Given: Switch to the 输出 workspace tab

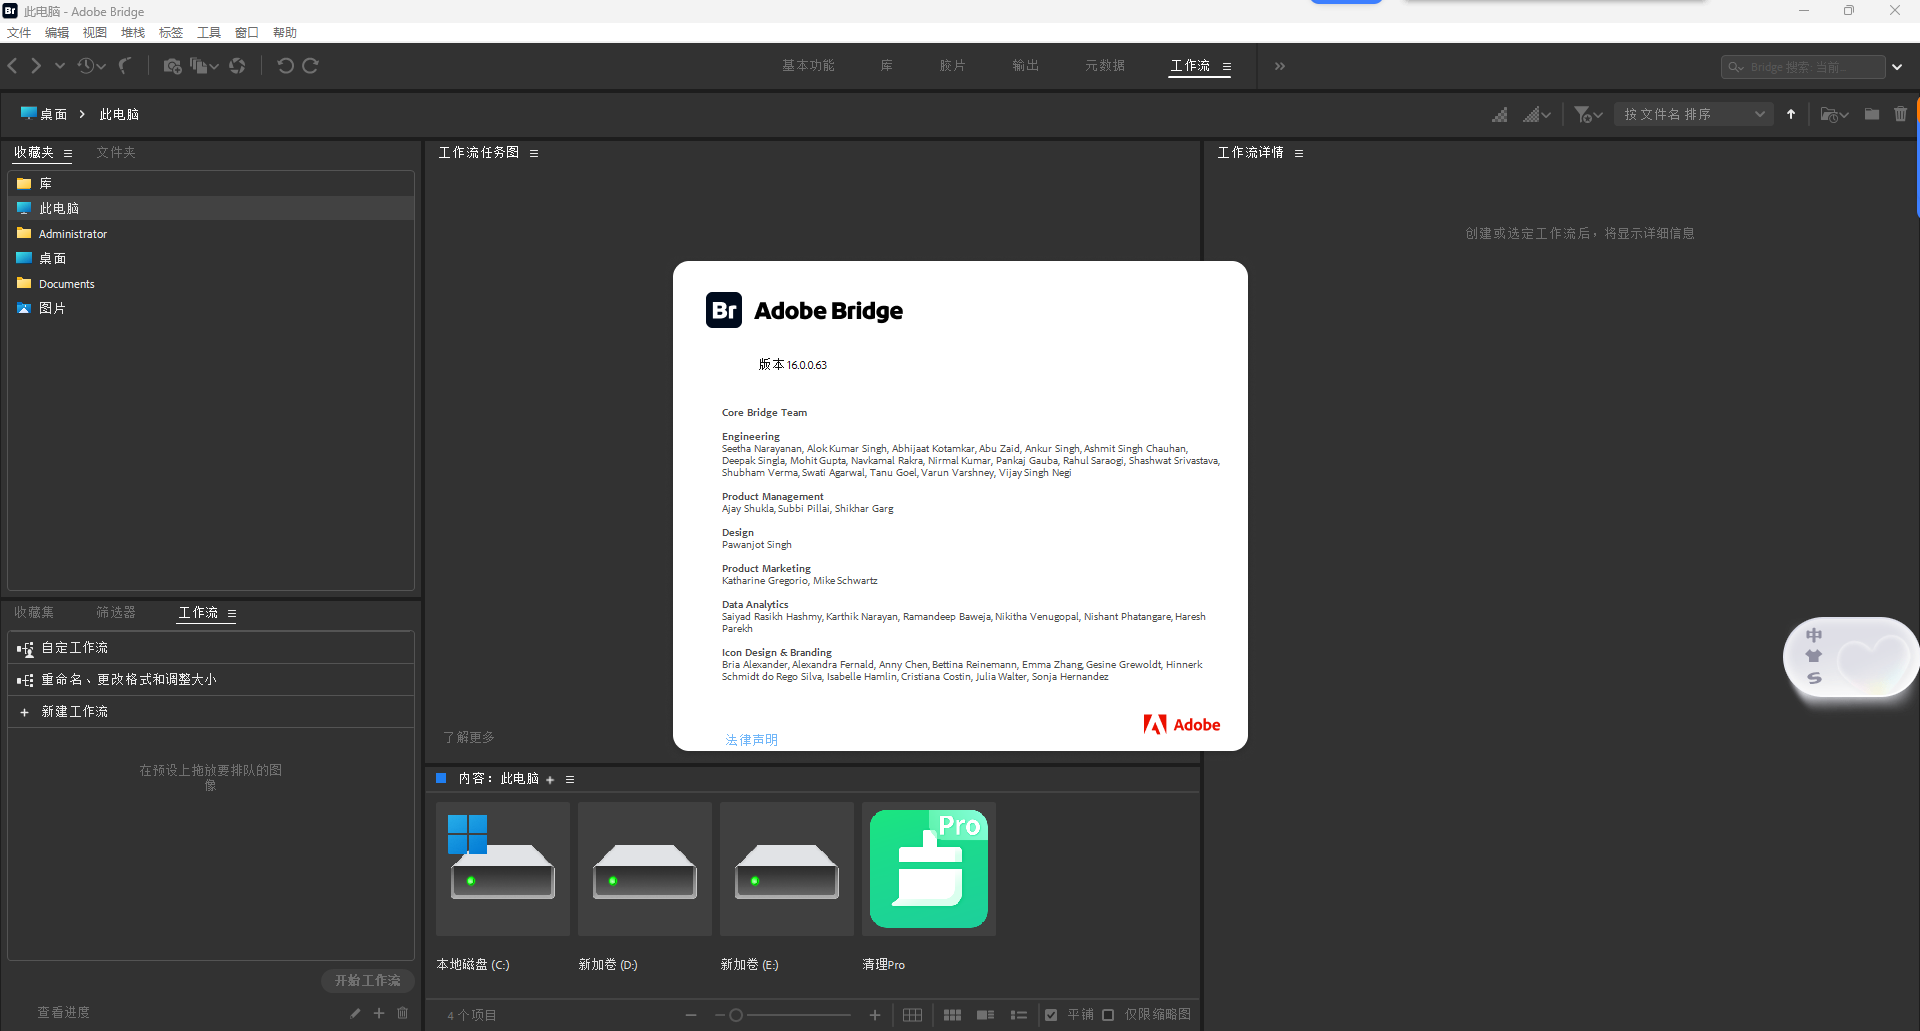Looking at the screenshot, I should [1024, 65].
